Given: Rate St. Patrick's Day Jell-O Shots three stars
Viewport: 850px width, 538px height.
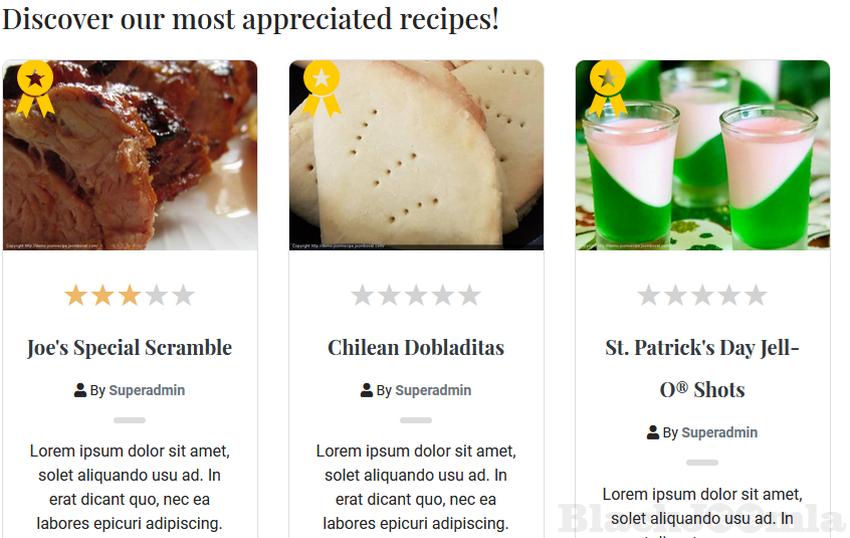Looking at the screenshot, I should 702,296.
